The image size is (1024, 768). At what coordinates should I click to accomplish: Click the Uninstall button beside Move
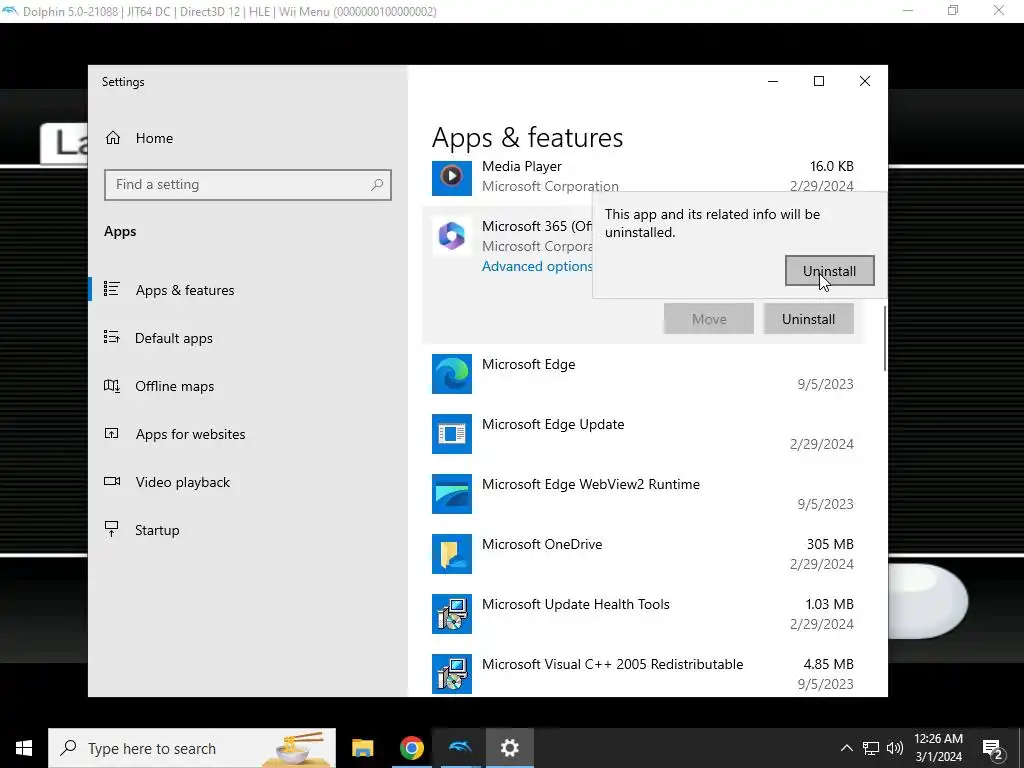(x=808, y=319)
